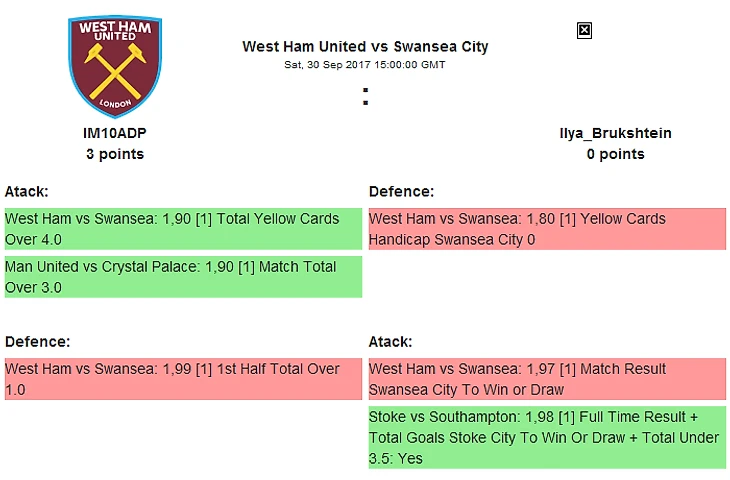Click the West Ham United crest logo
730x480 pixels.
coord(115,67)
